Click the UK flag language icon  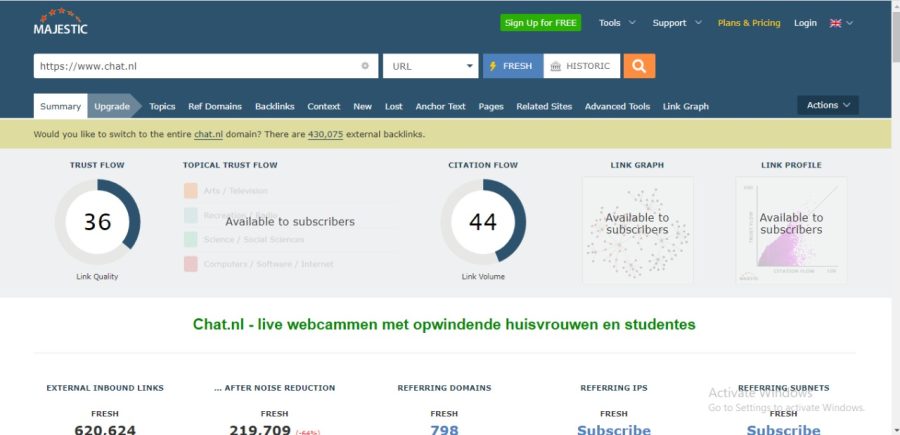(836, 23)
